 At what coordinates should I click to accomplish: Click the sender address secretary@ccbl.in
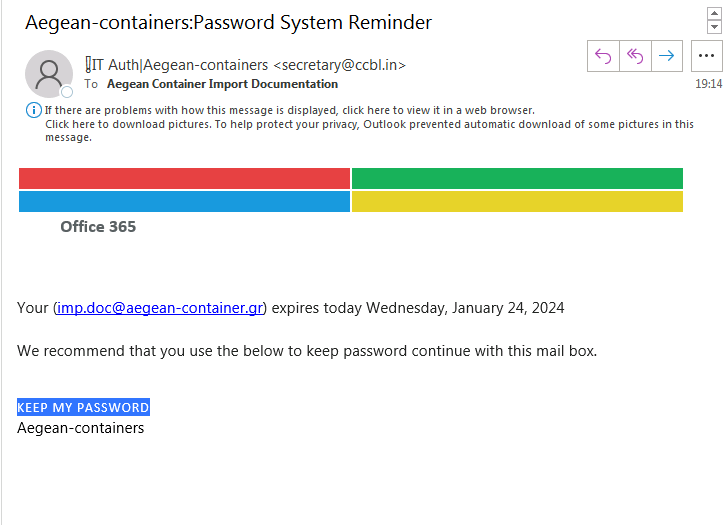(x=340, y=65)
